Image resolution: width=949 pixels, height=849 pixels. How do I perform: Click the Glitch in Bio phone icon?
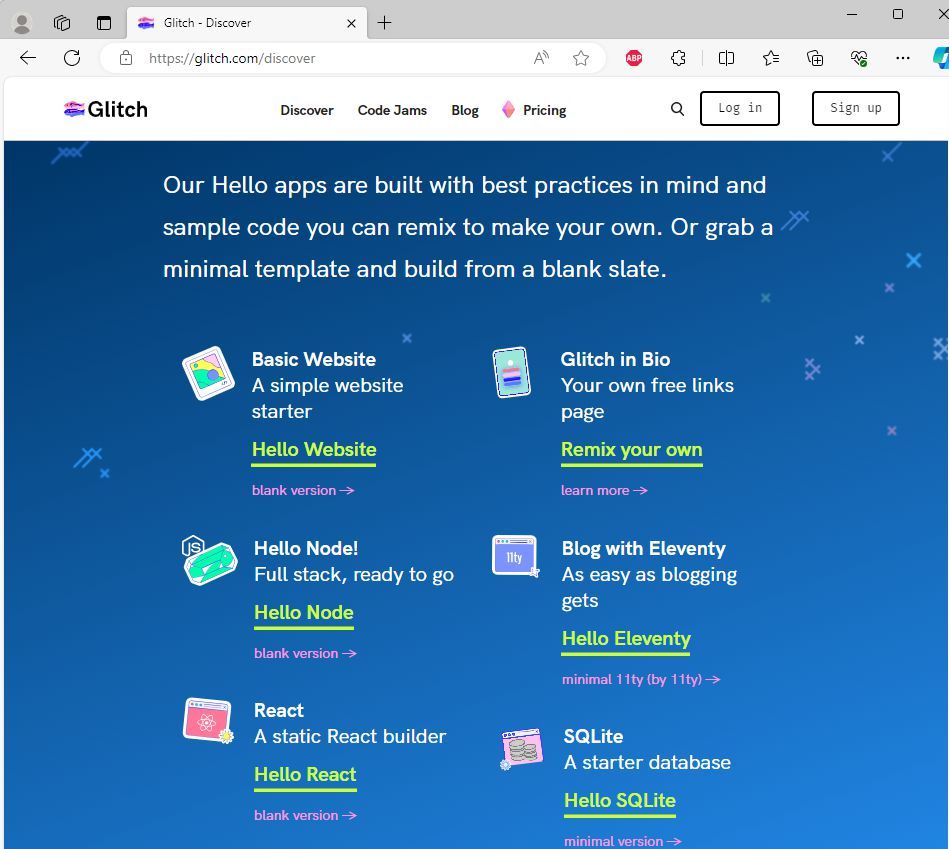click(510, 372)
